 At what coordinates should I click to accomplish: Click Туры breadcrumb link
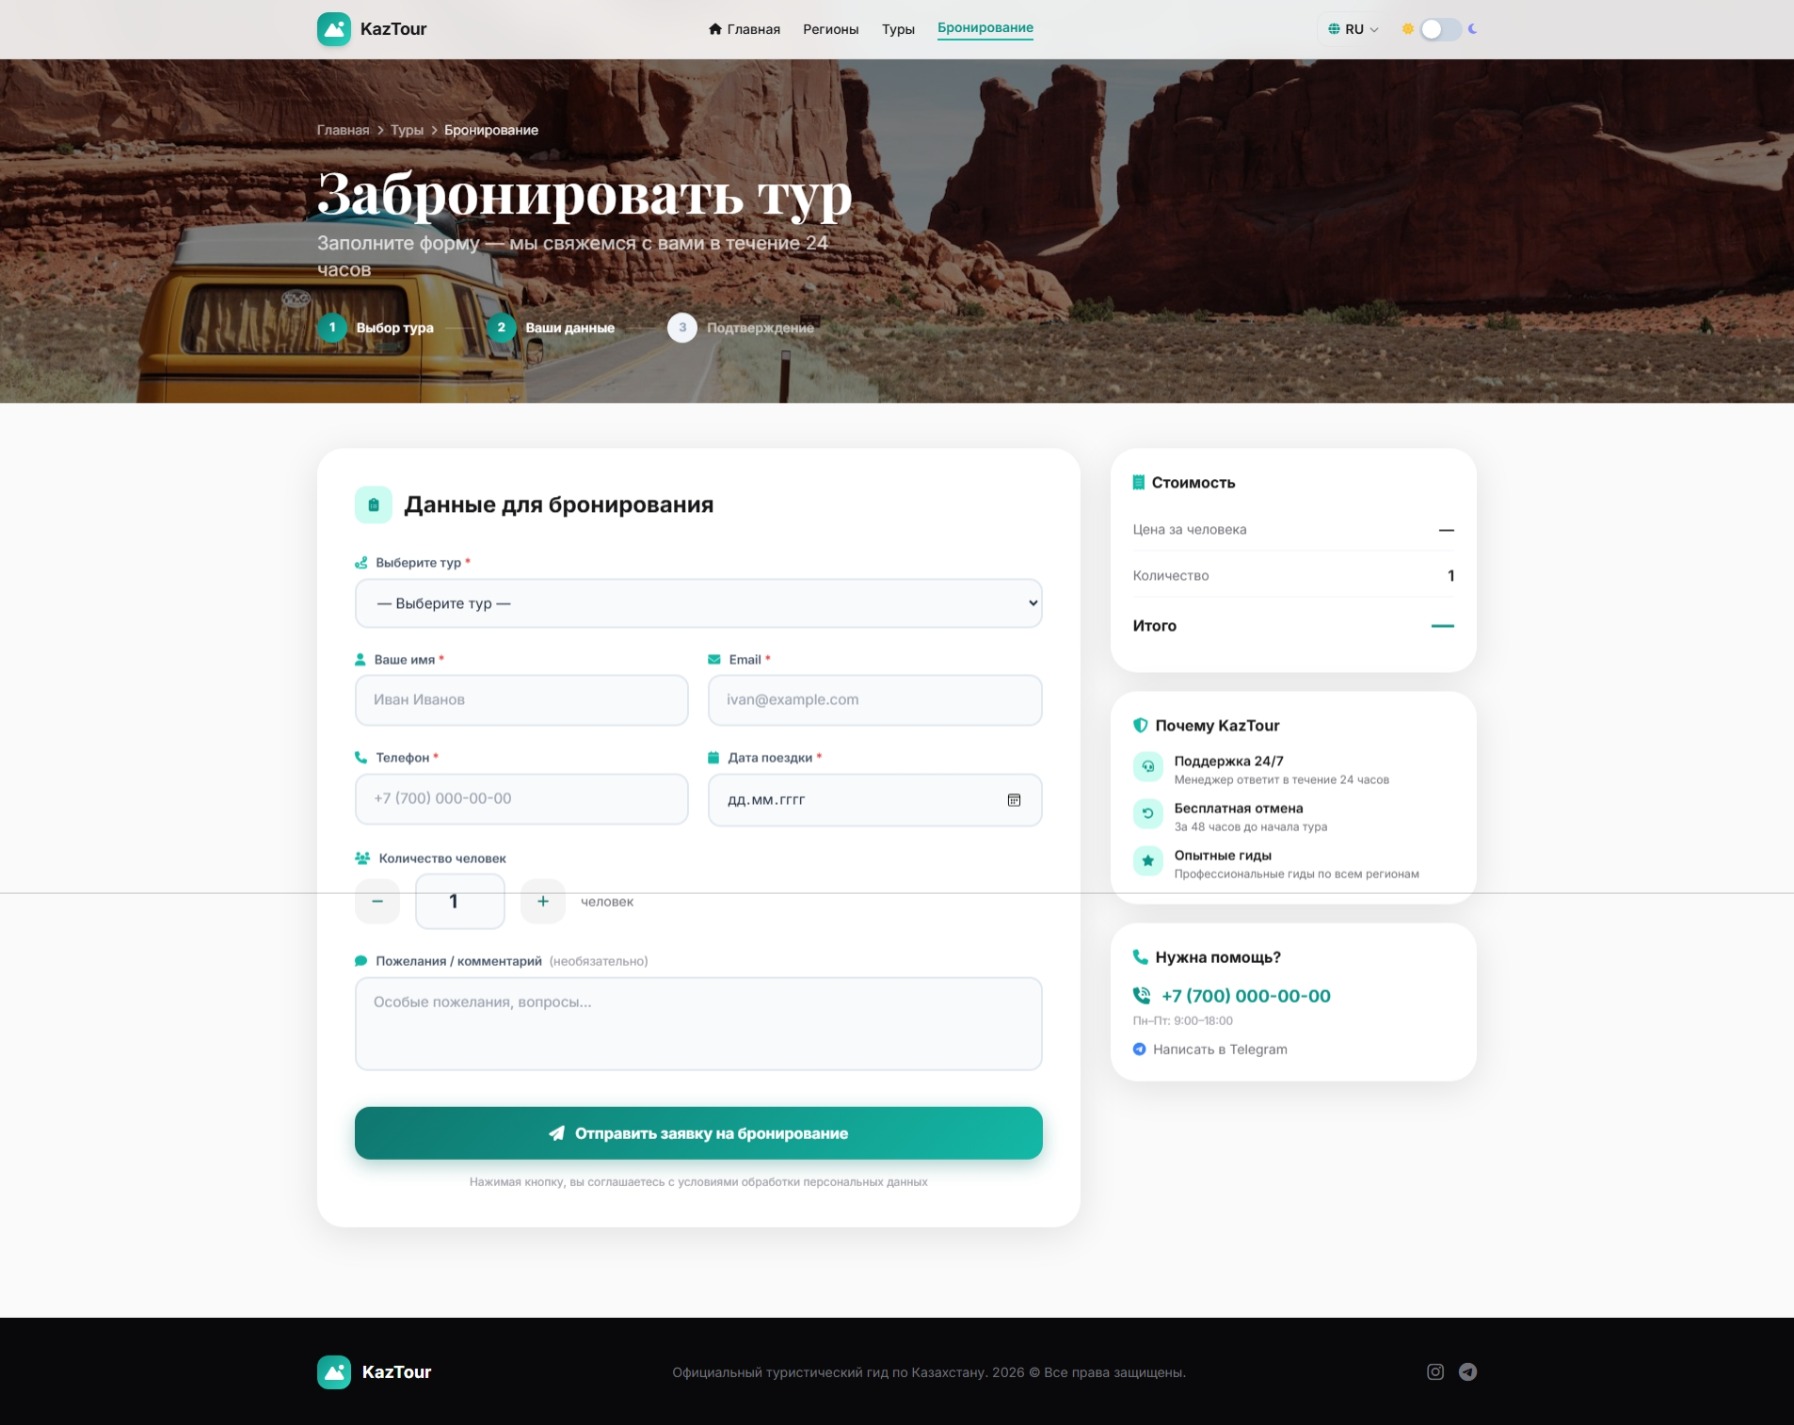[407, 130]
